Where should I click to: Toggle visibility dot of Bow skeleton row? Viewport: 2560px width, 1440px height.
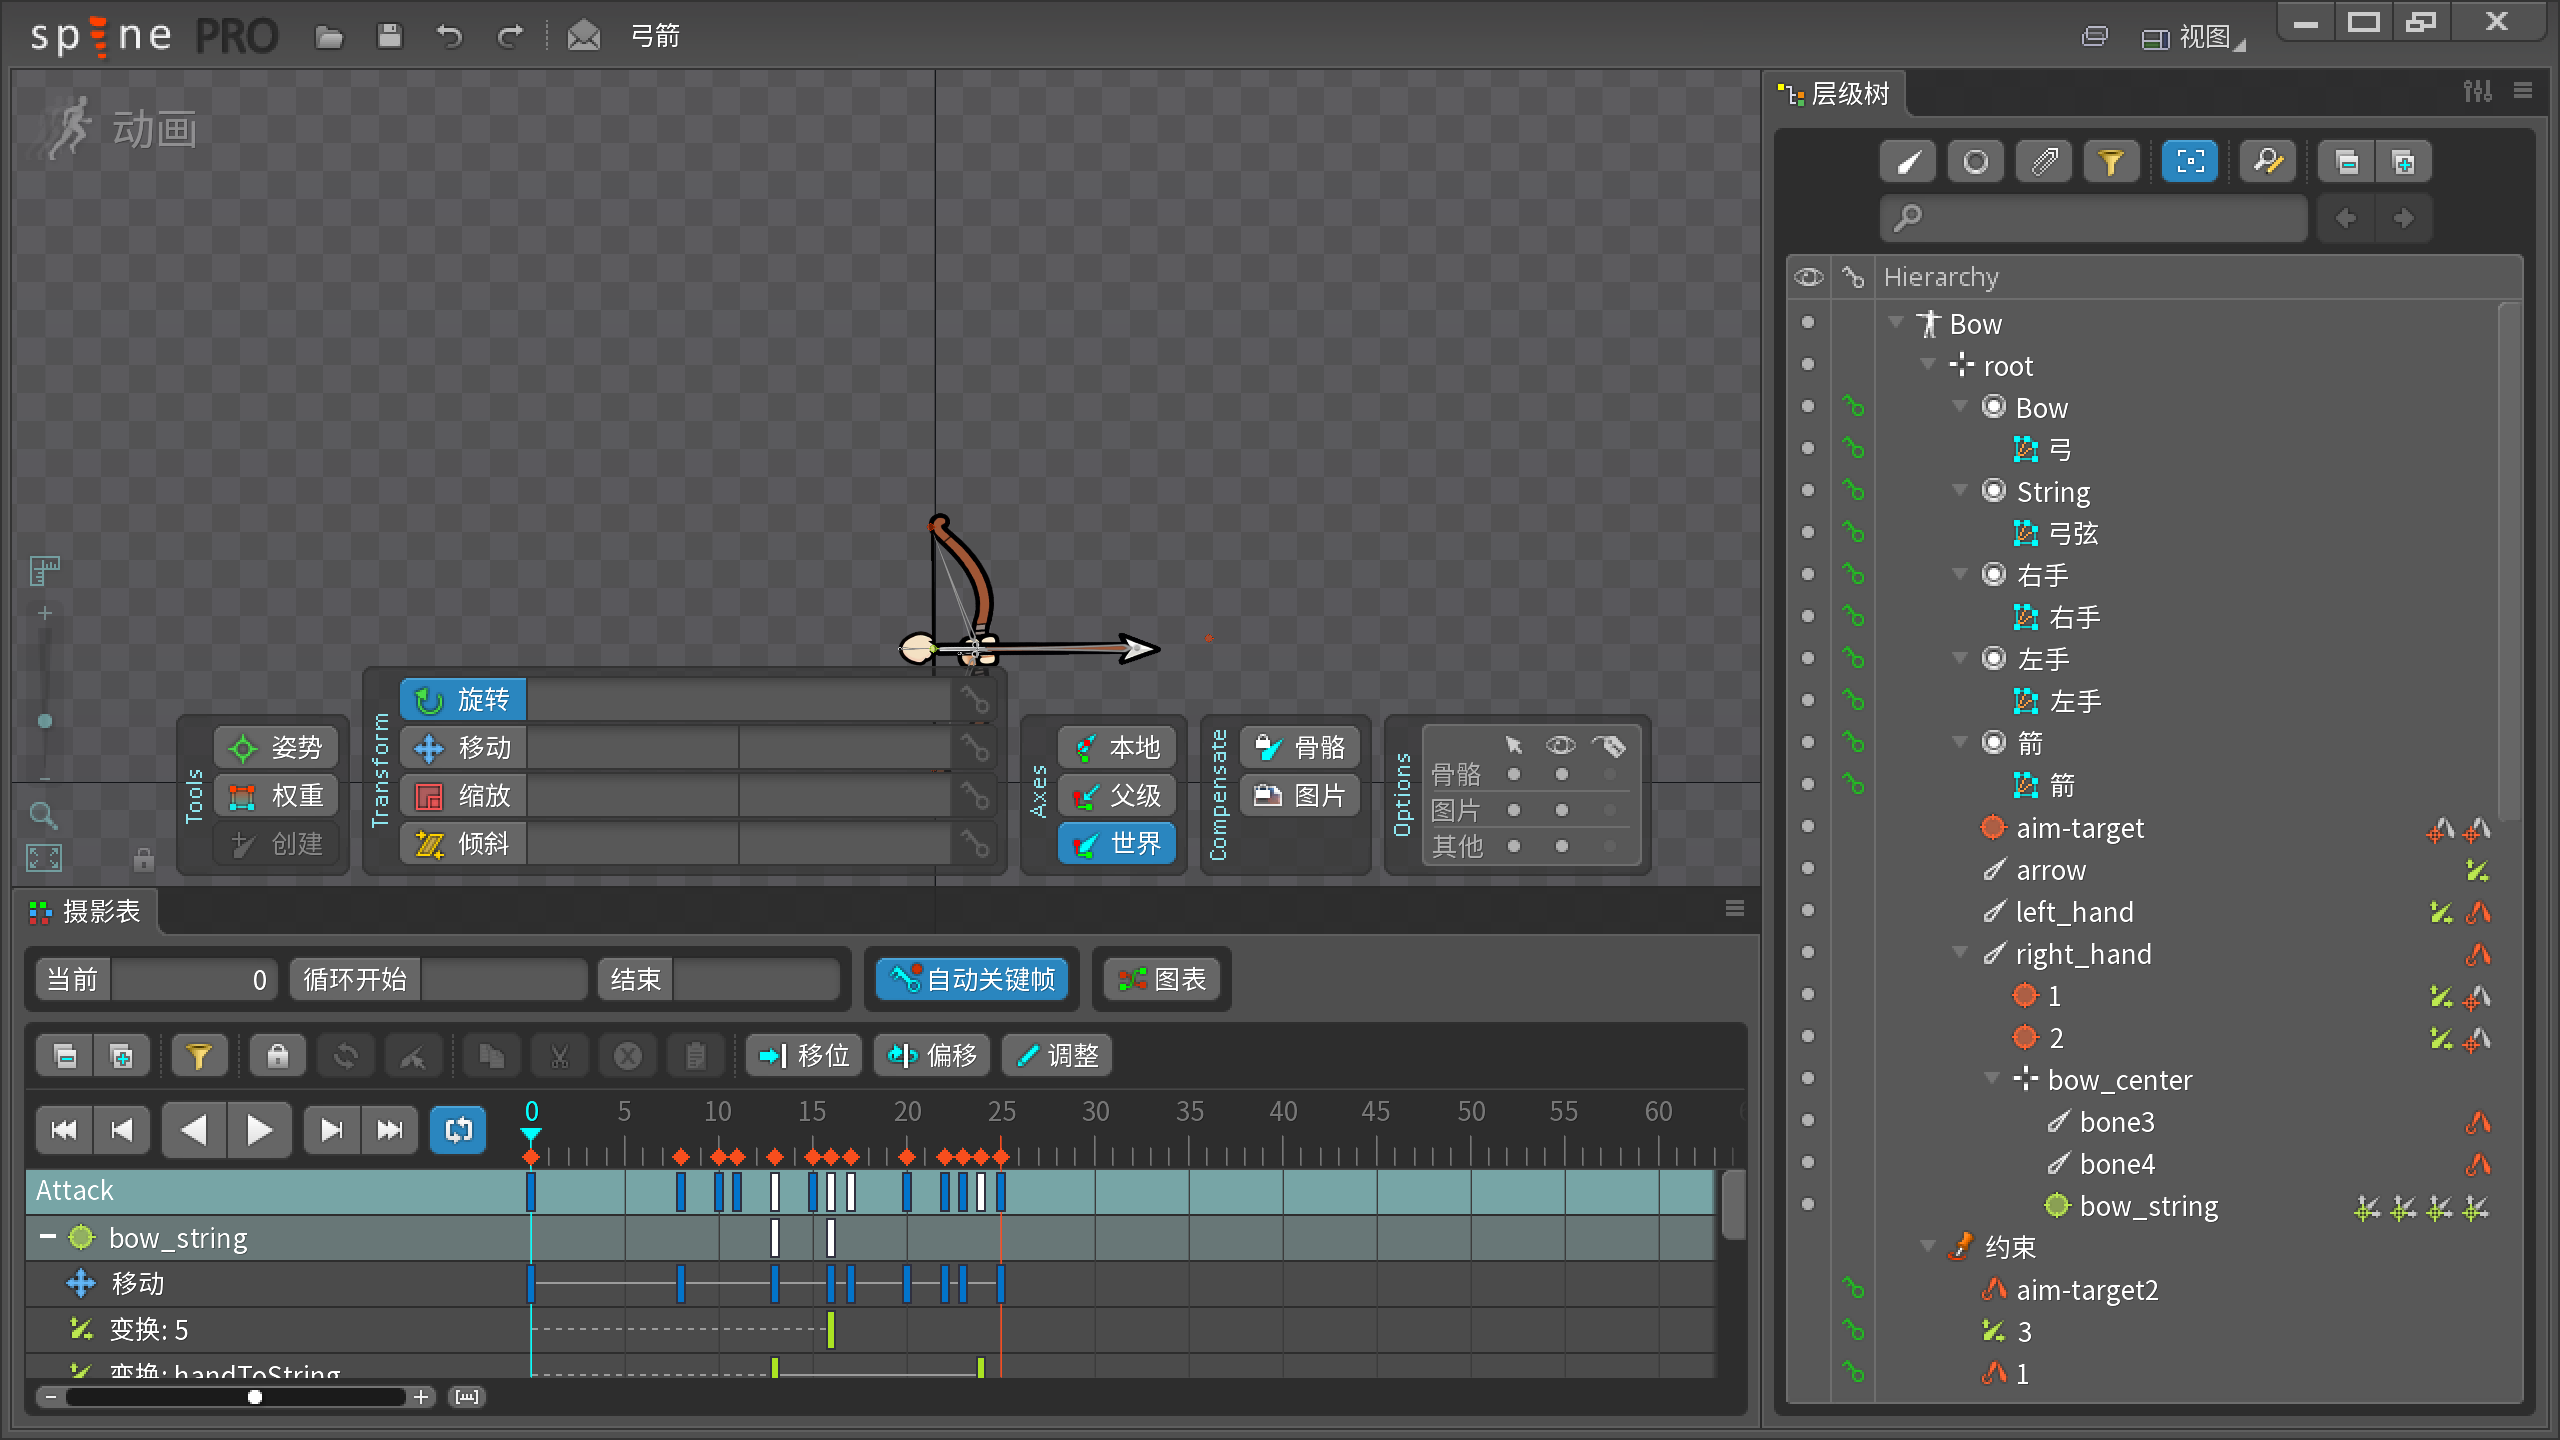(1808, 323)
